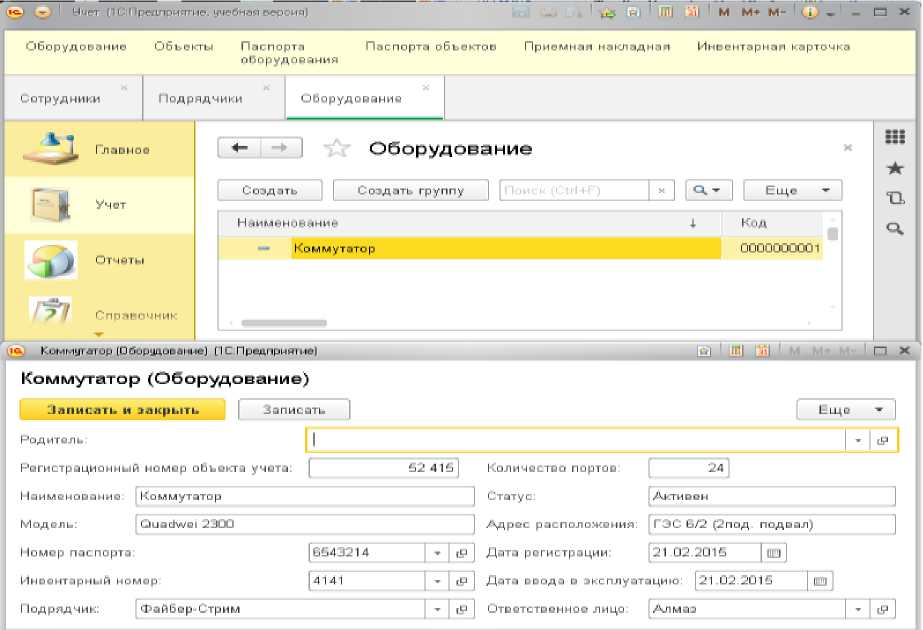Open Приемная накладная menu item
The image size is (923, 630).
(597, 47)
